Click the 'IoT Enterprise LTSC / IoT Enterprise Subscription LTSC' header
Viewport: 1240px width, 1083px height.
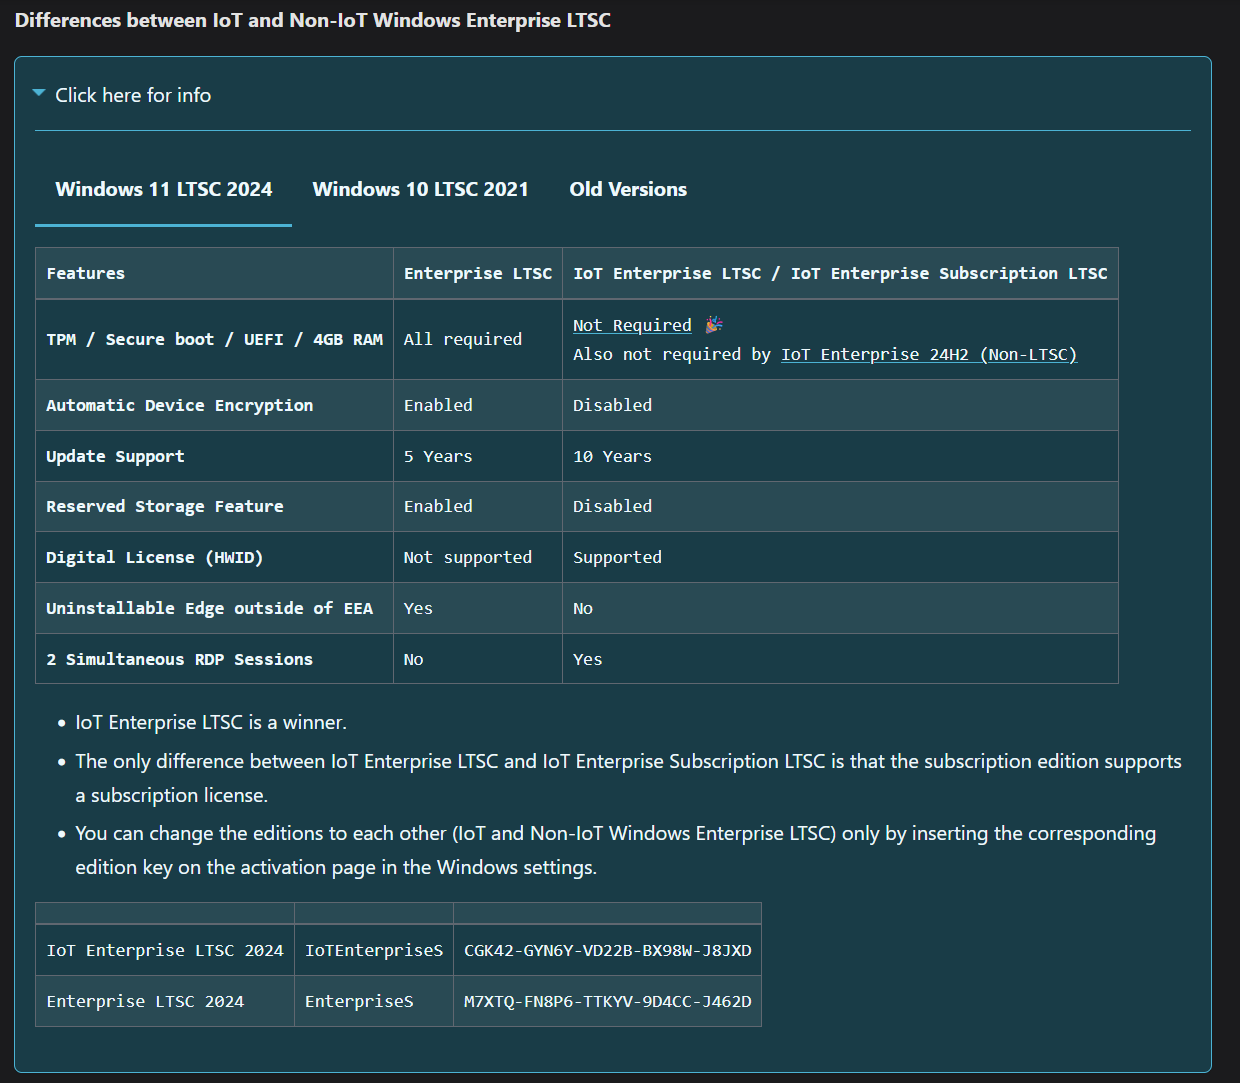[x=840, y=273]
